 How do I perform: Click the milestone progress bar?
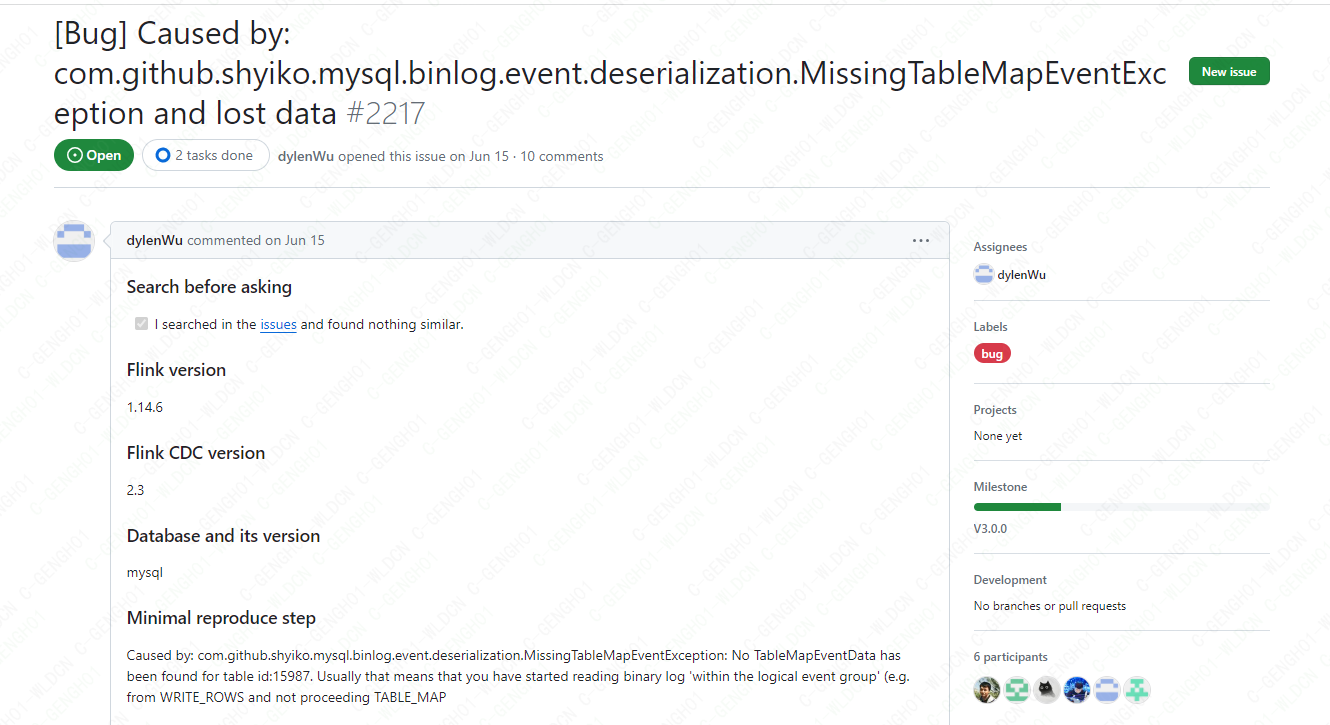1121,507
